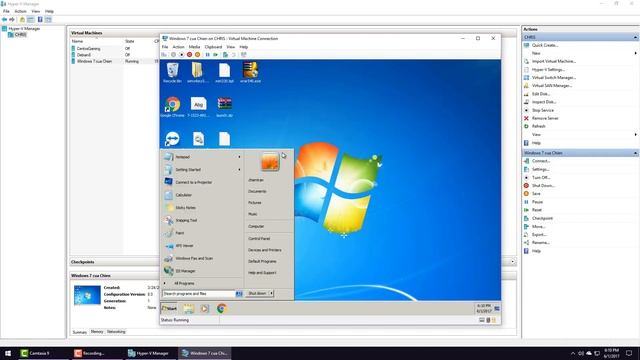Switch to Hyper-V Manager on host taskbar

[x=150, y=353]
